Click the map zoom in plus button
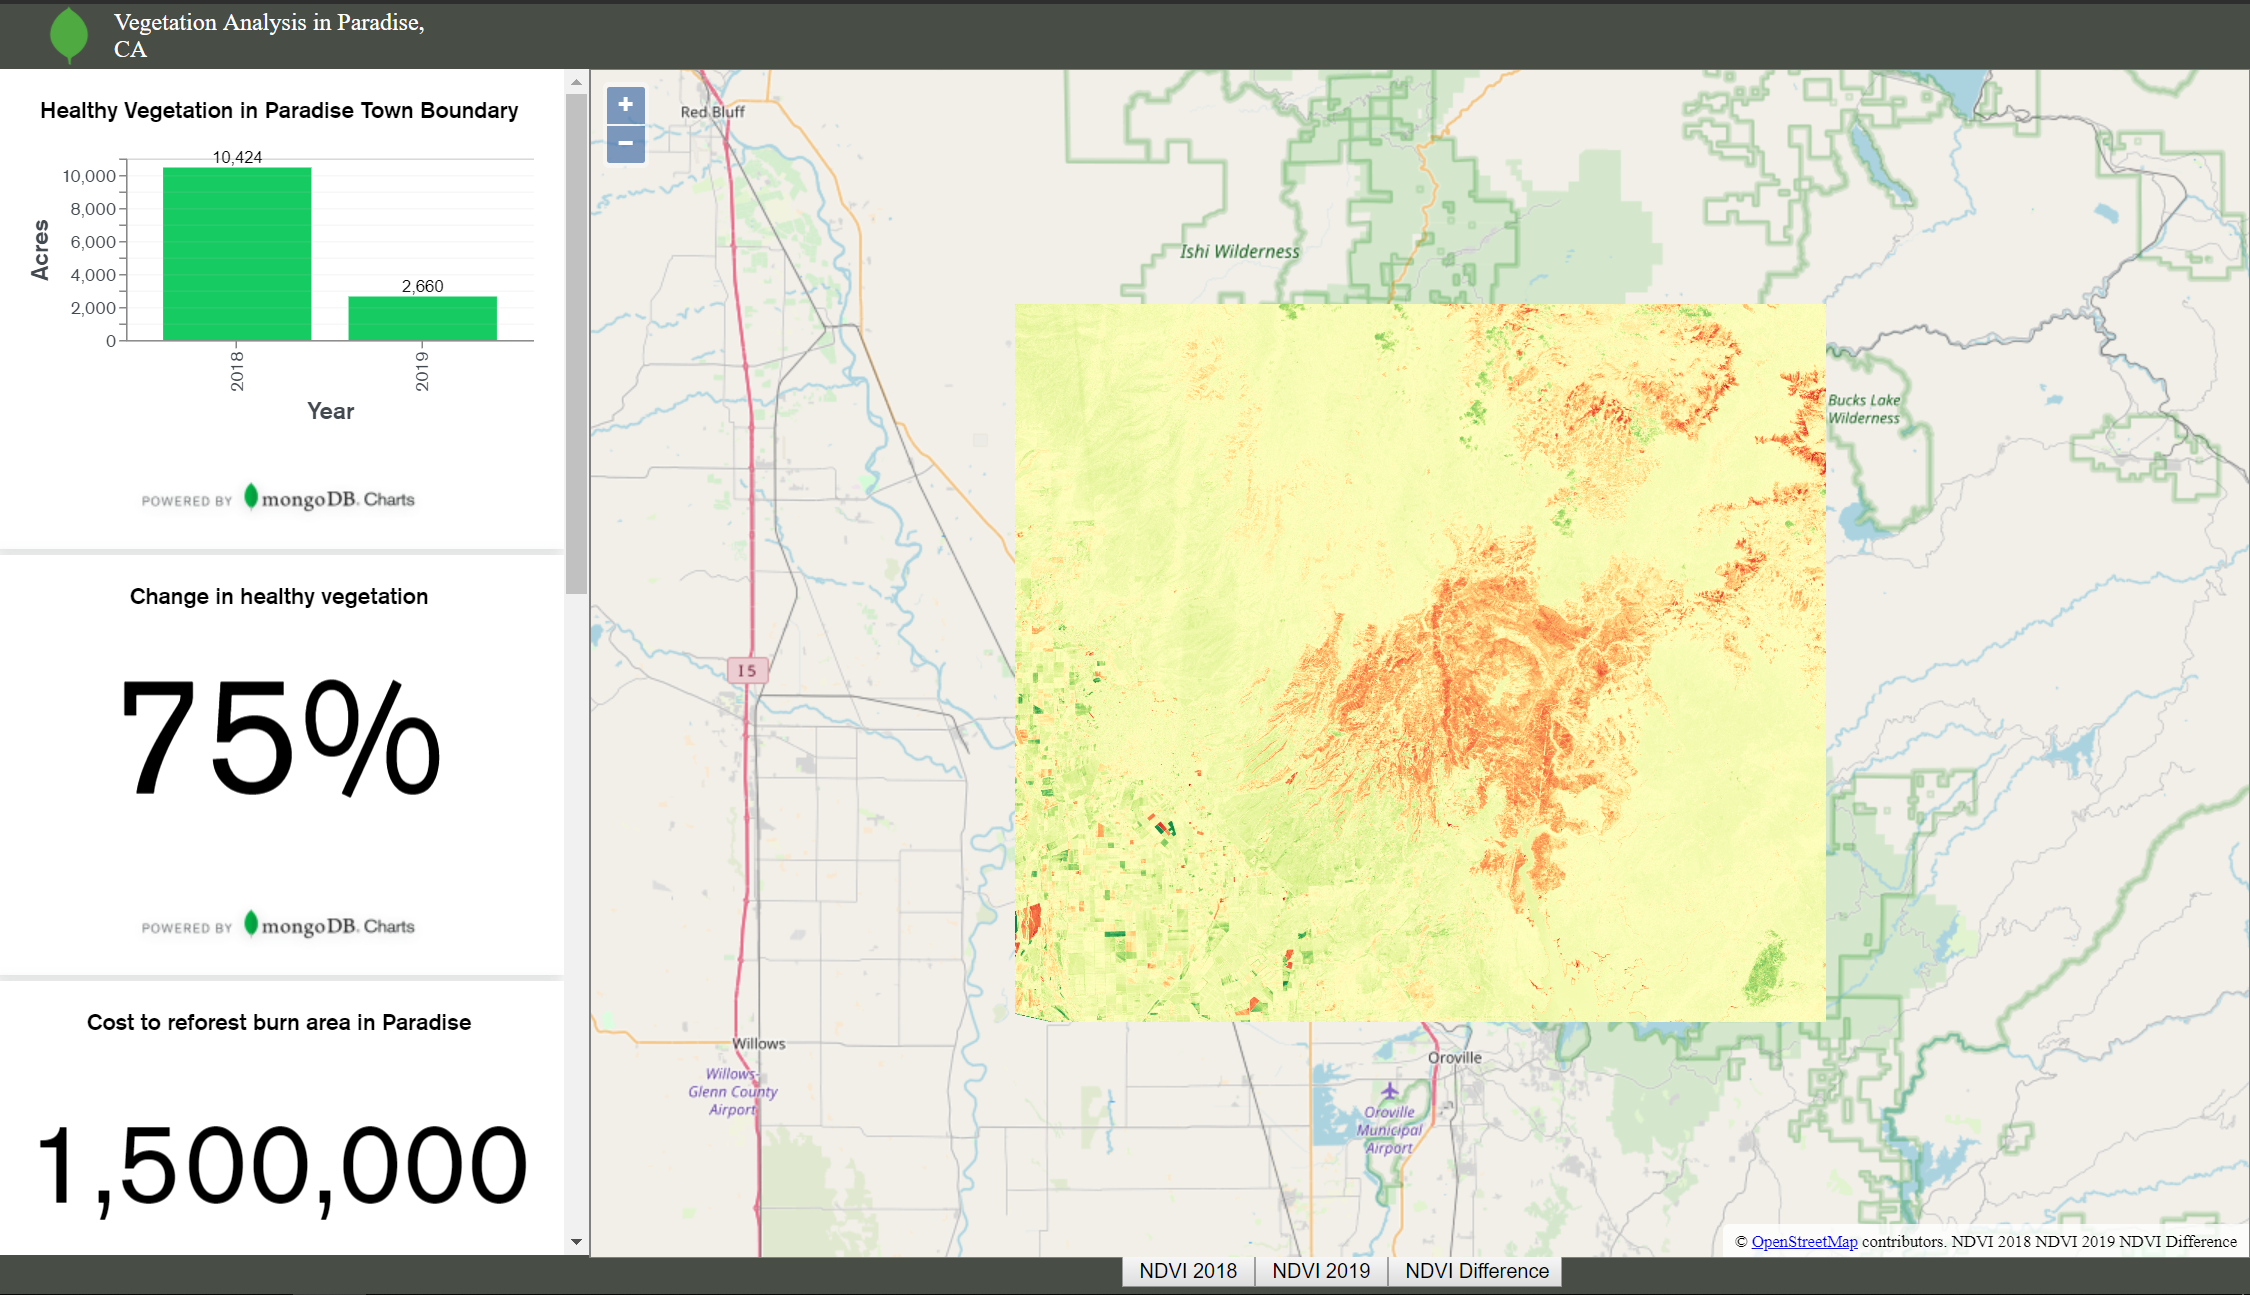Screen dimensions: 2250x1295 [625, 105]
